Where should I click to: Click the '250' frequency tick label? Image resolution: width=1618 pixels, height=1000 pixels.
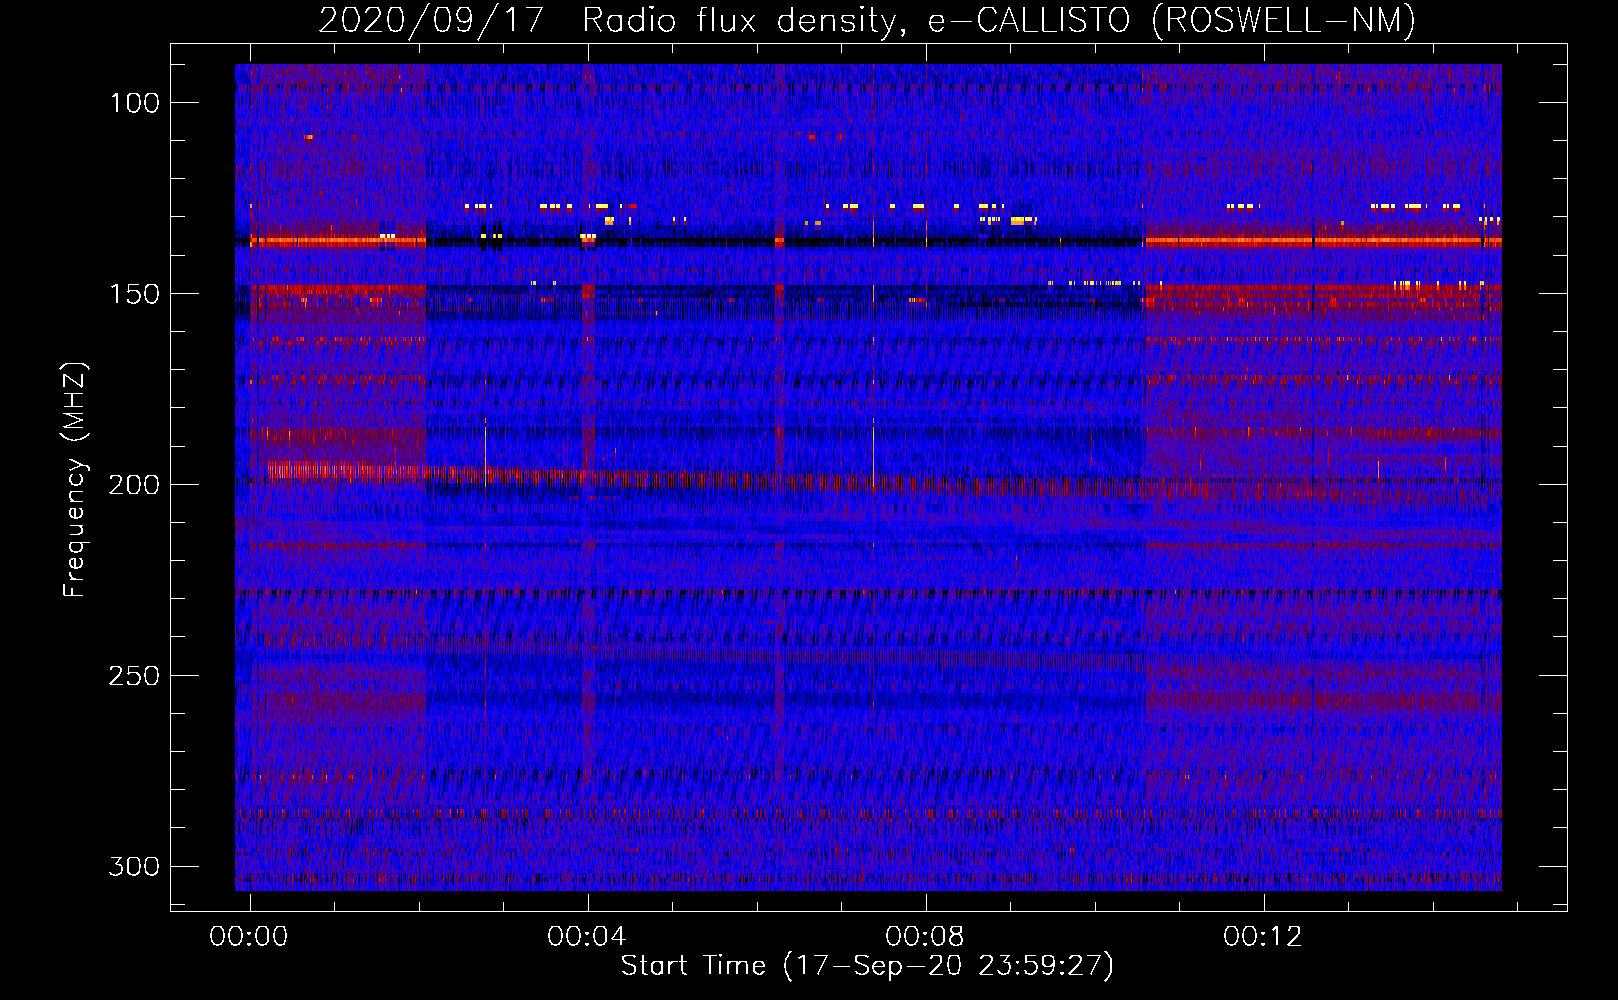coord(135,676)
